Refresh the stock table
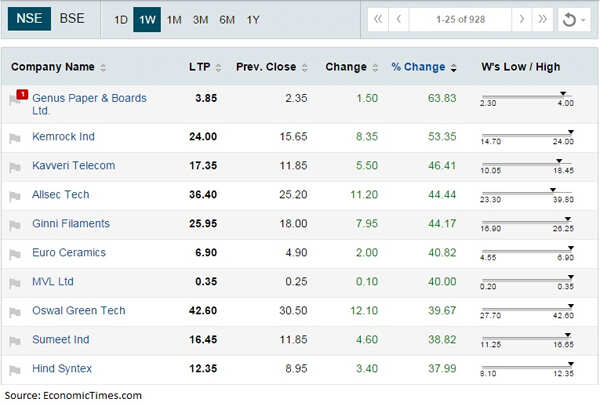The width and height of the screenshot is (600, 406). [569, 20]
